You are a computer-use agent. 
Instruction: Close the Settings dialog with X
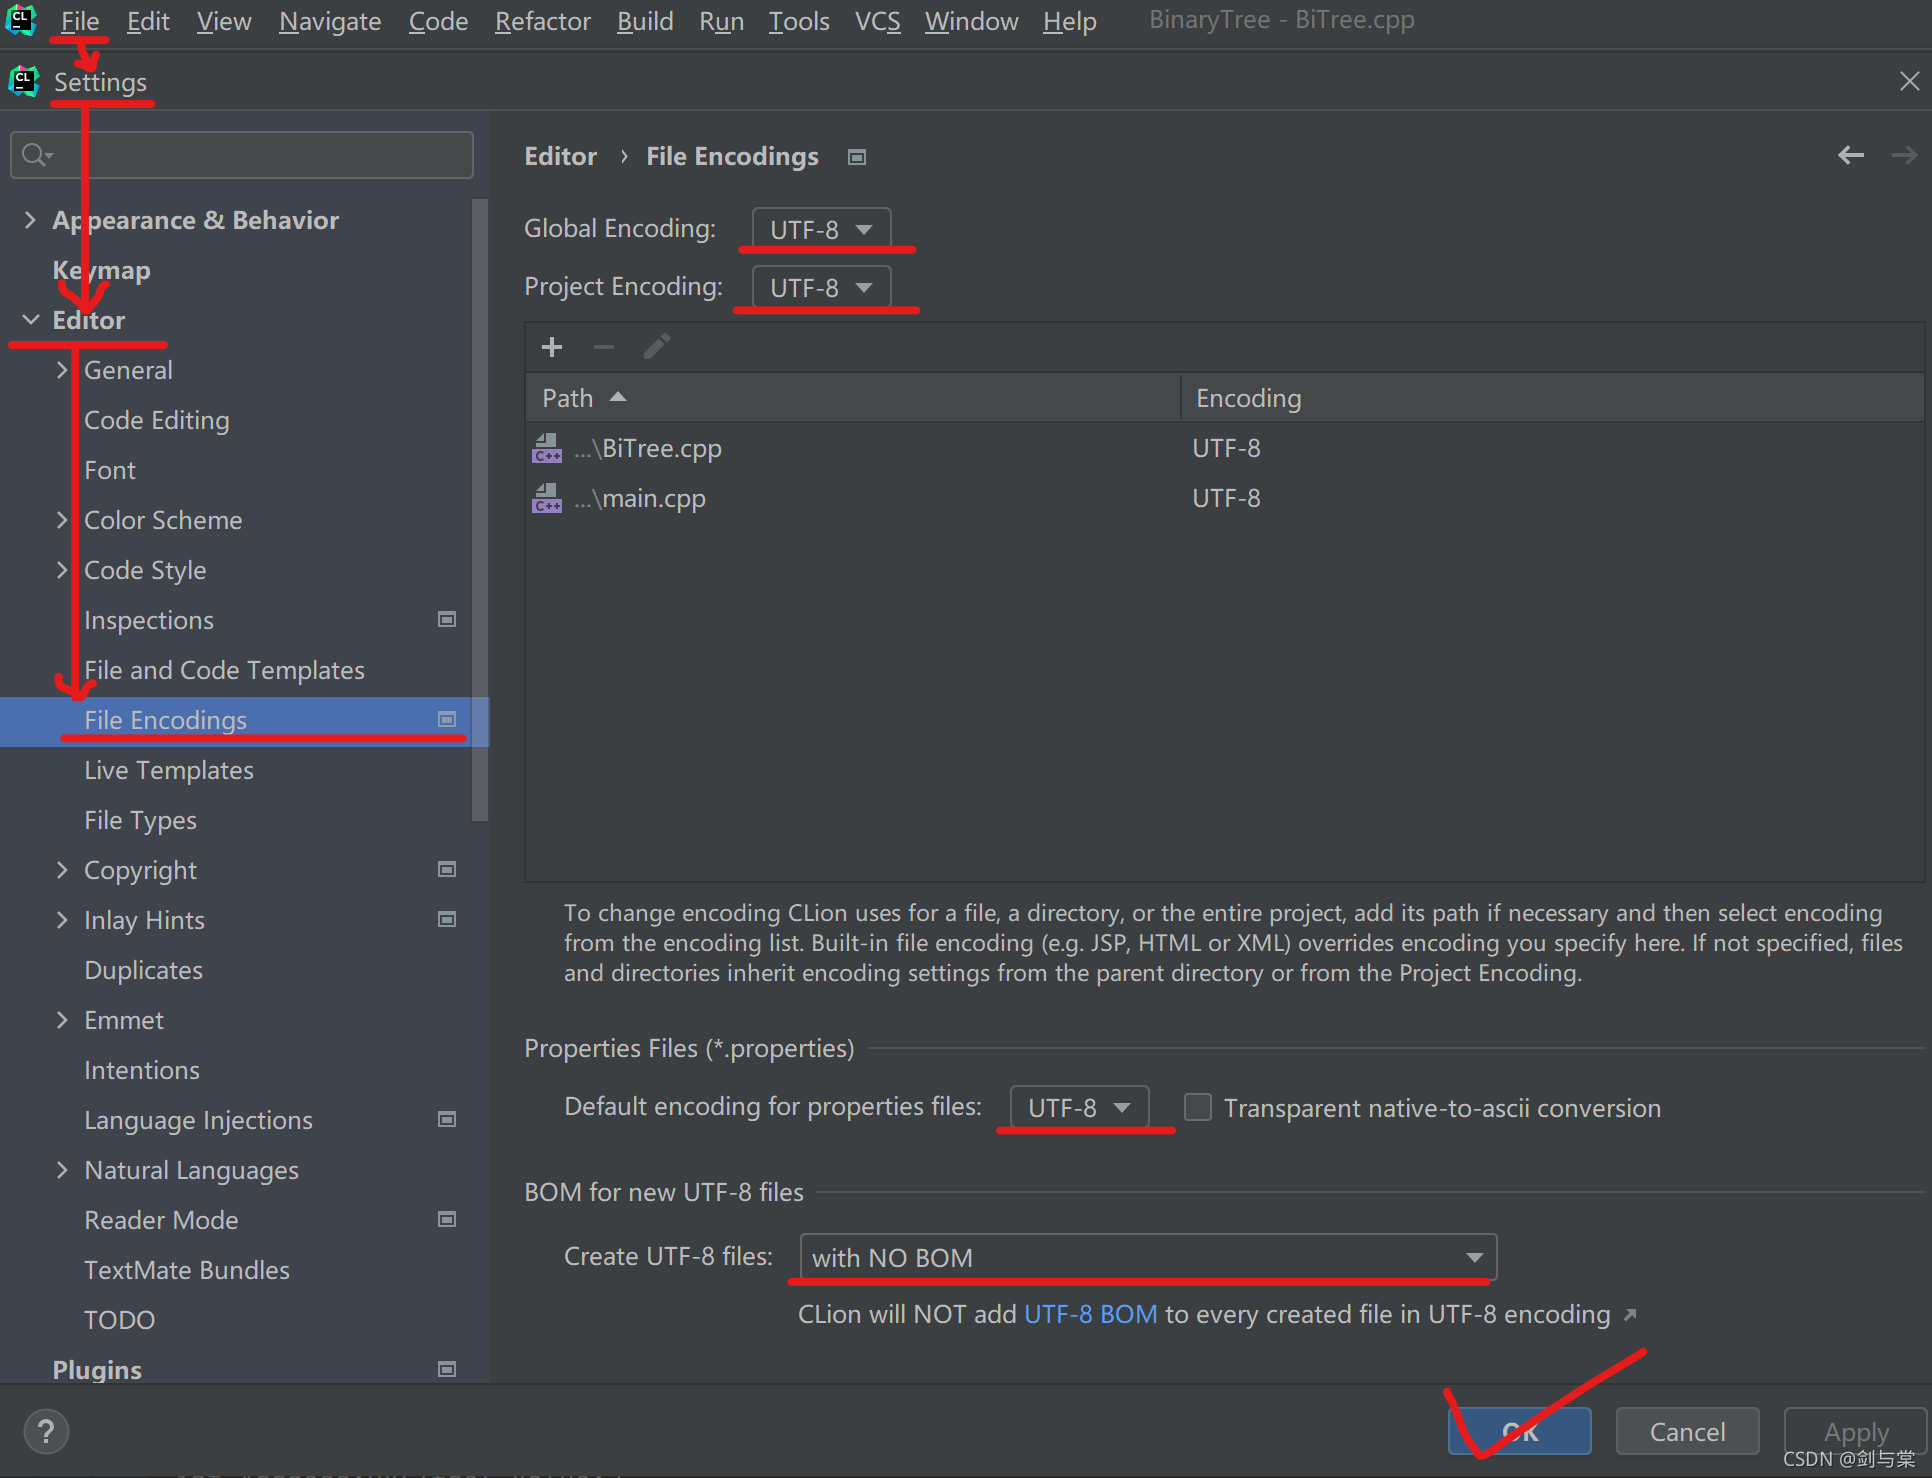pos(1909,81)
